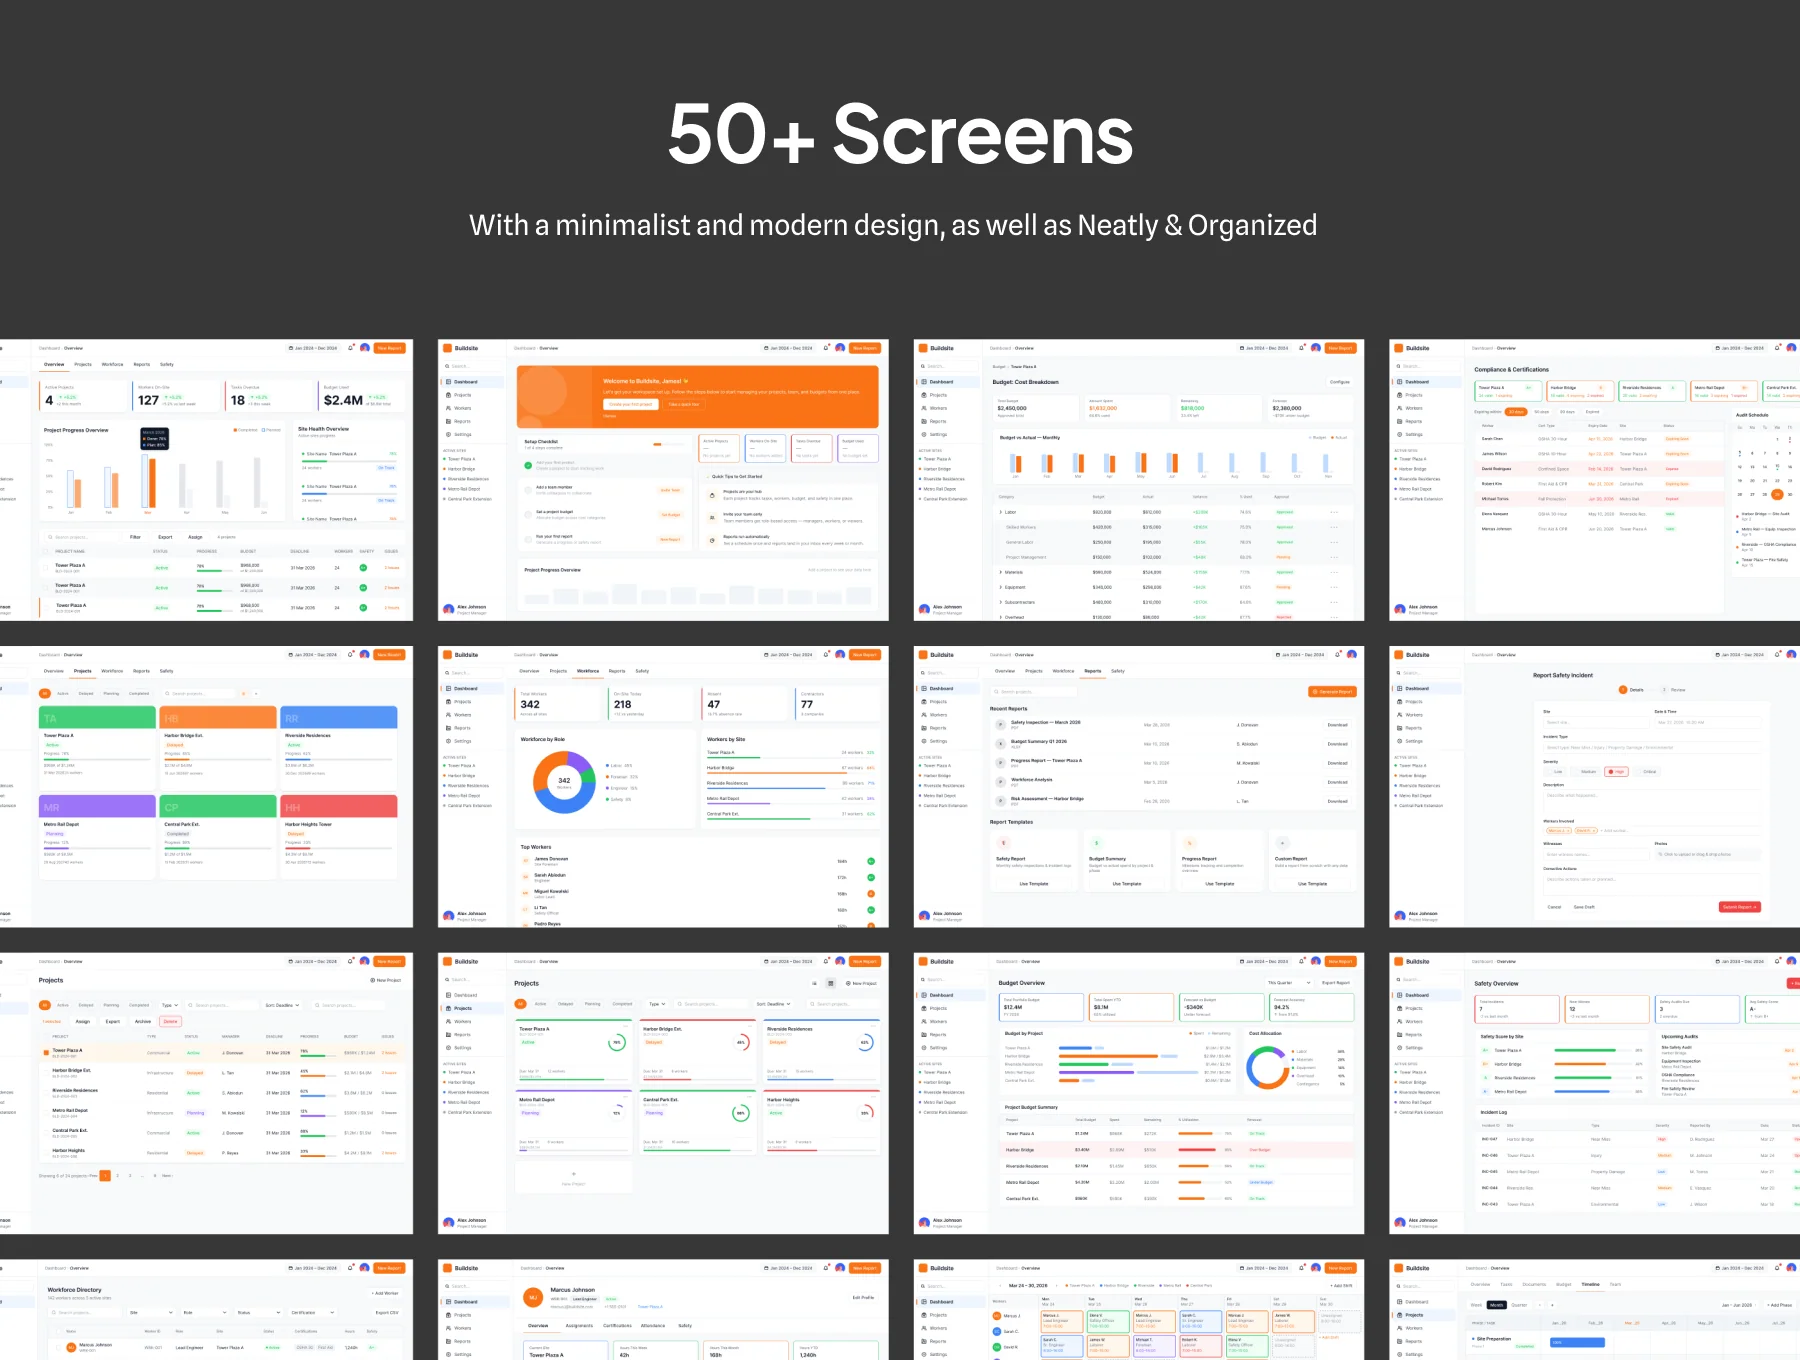Switch to list view icon on Projects grid screen
The image size is (1800, 1360).
[814, 983]
